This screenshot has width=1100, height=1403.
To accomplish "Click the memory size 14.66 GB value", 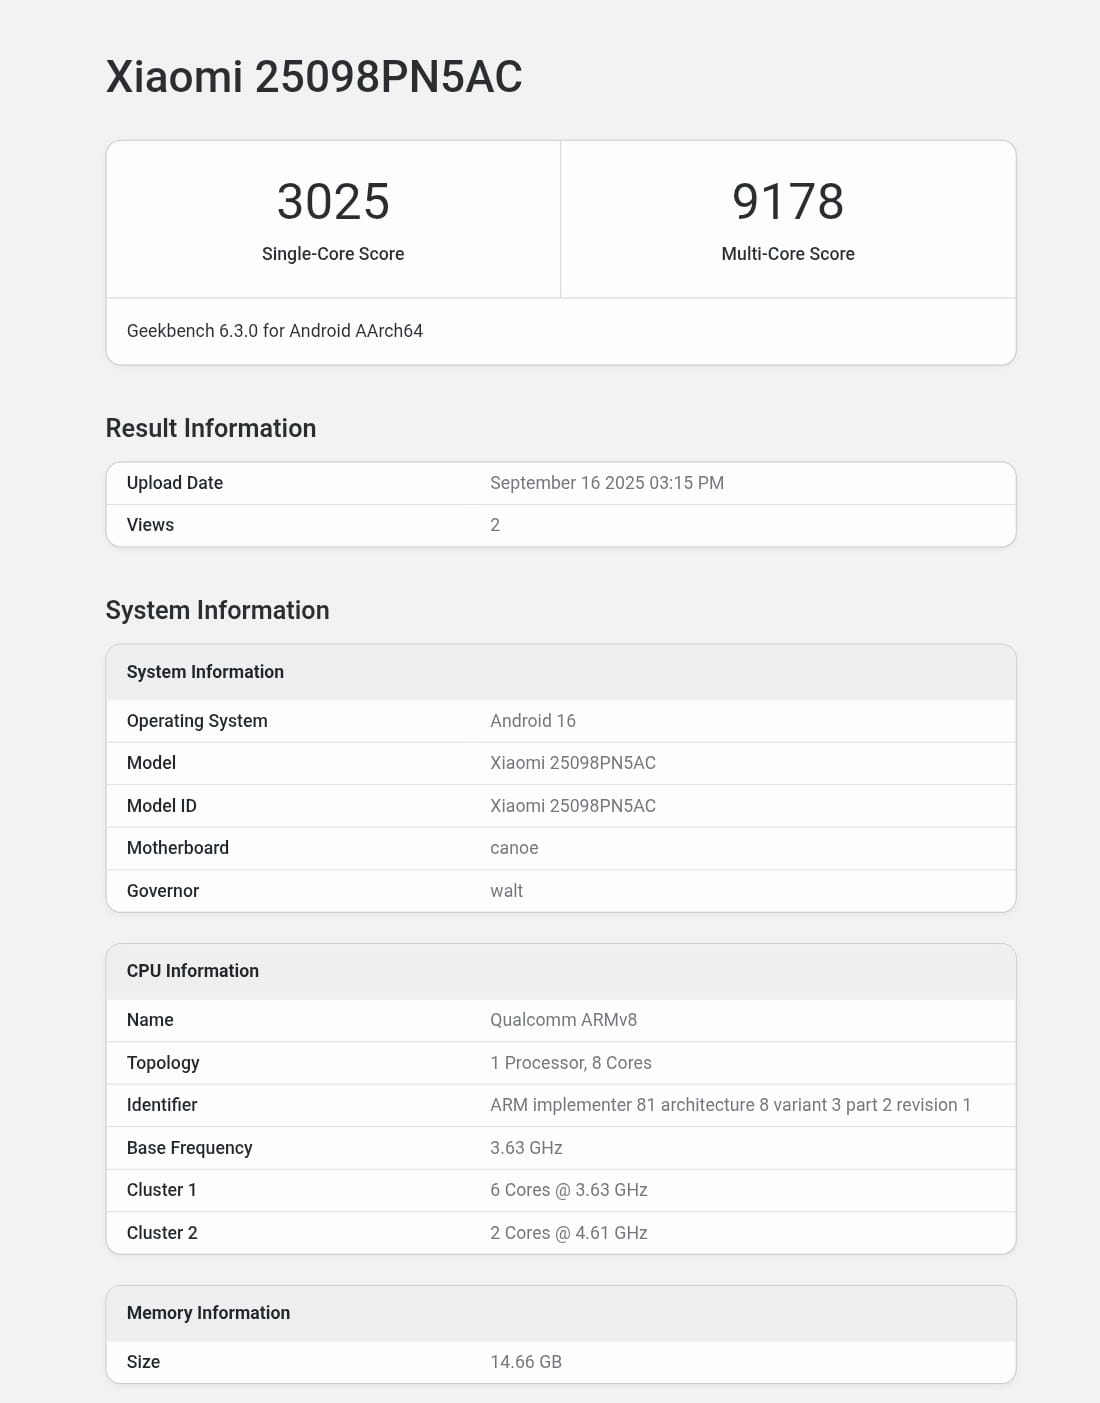I will [525, 1362].
